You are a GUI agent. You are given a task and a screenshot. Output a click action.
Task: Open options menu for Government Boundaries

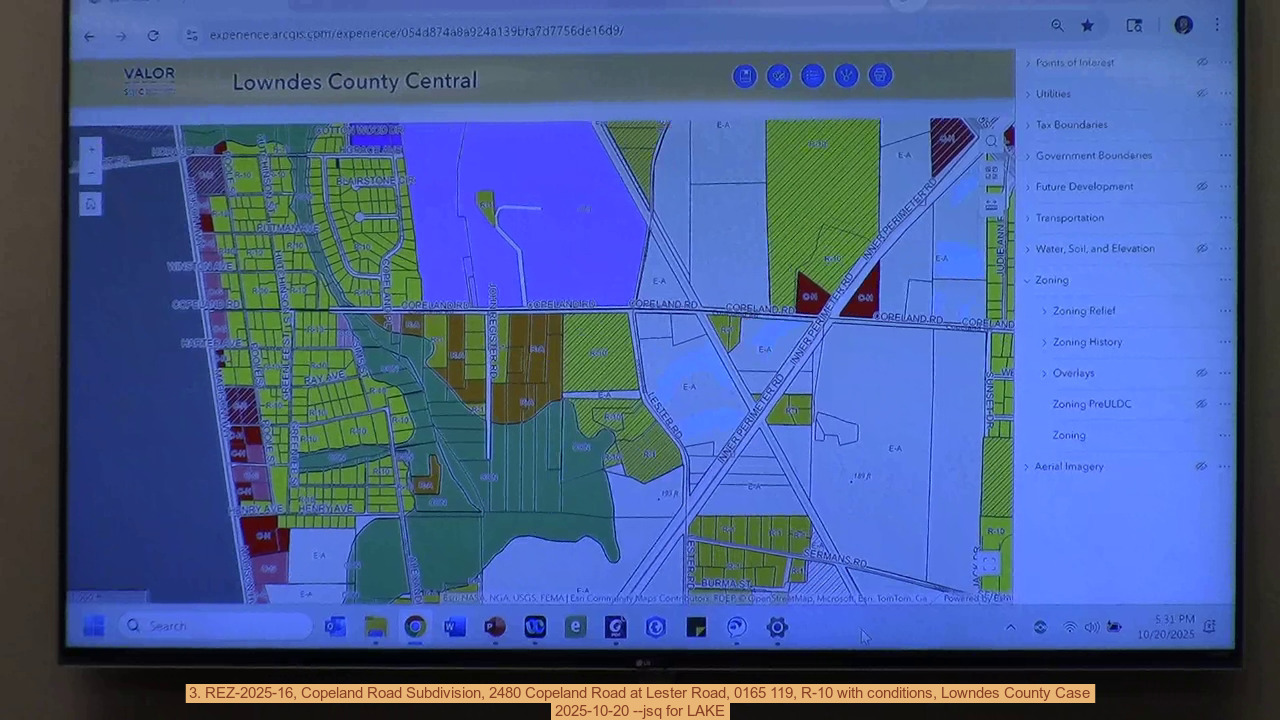coord(1225,155)
